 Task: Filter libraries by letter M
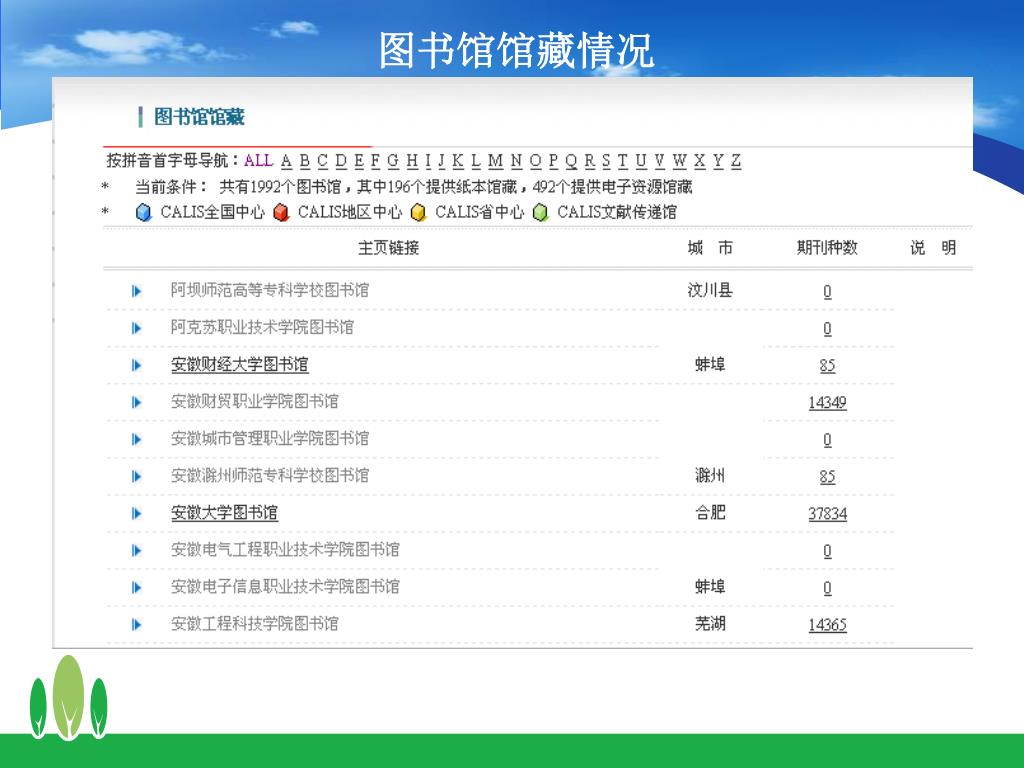click(496, 161)
